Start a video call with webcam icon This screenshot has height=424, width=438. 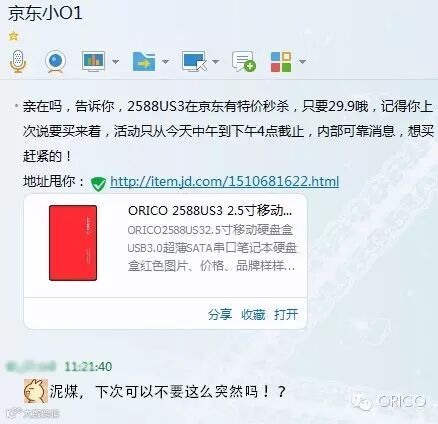(55, 61)
